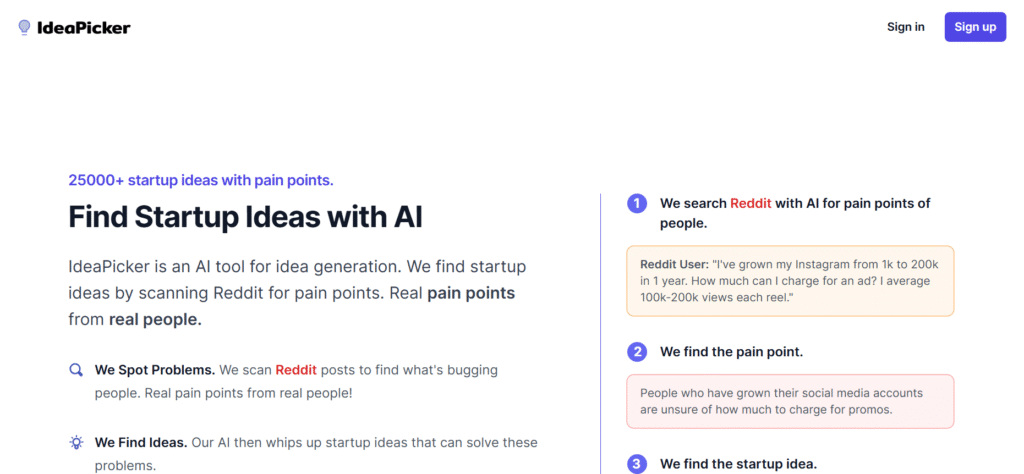Click the pink pain point description box

tap(790, 402)
